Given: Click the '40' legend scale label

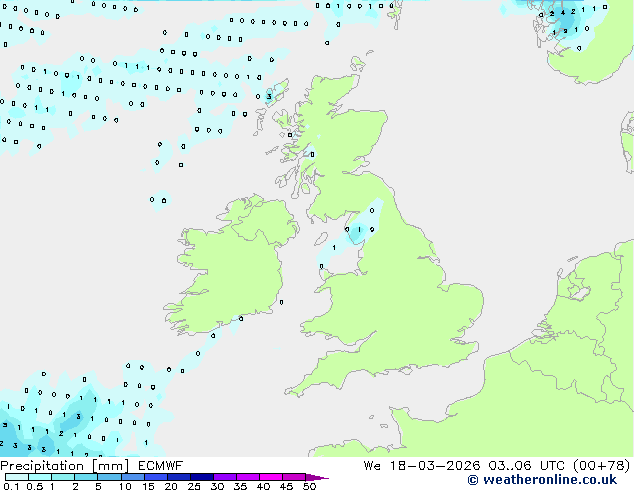Looking at the screenshot, I should click(263, 486).
